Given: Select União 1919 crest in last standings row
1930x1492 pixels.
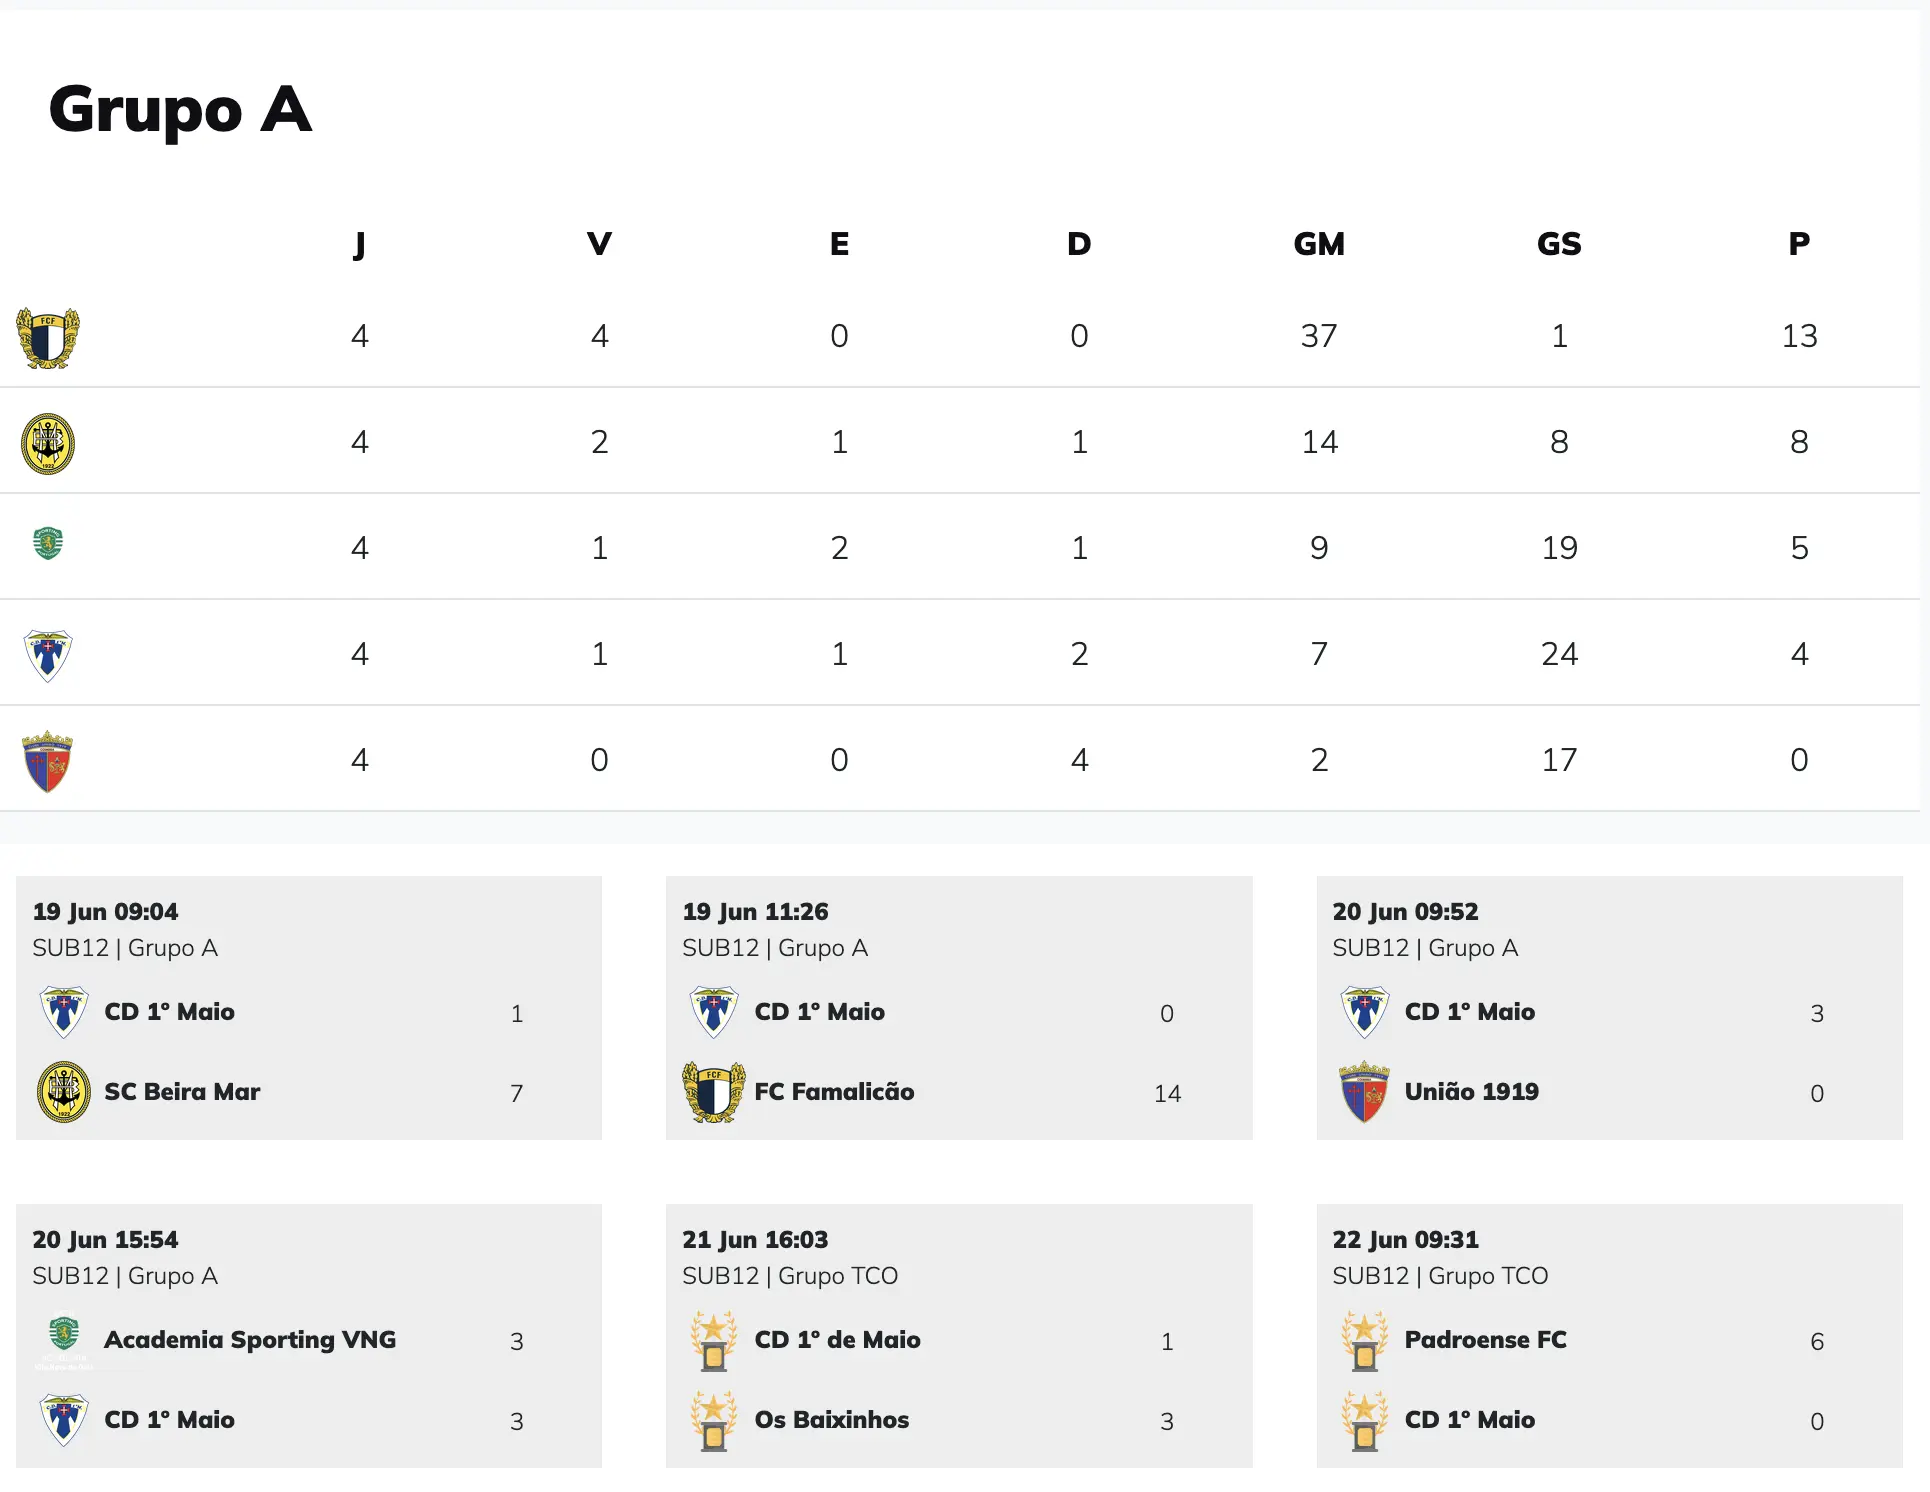Looking at the screenshot, I should 48,762.
